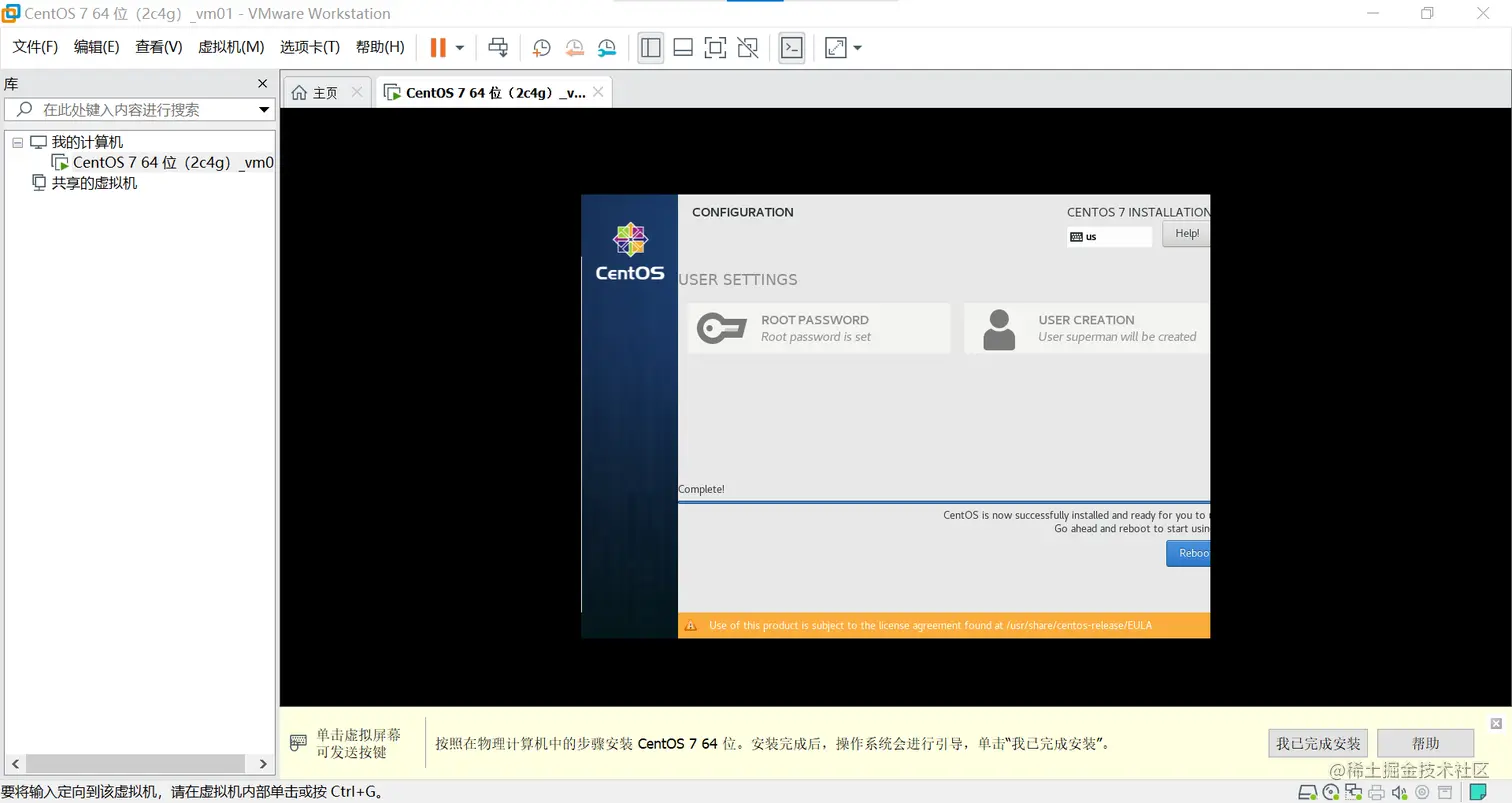Viewport: 1512px width, 803px height.
Task: Switch to Unity mode
Action: pos(747,47)
